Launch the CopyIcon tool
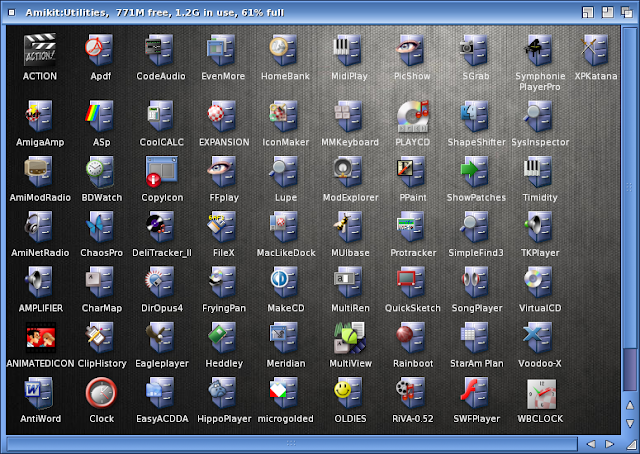 click(161, 171)
